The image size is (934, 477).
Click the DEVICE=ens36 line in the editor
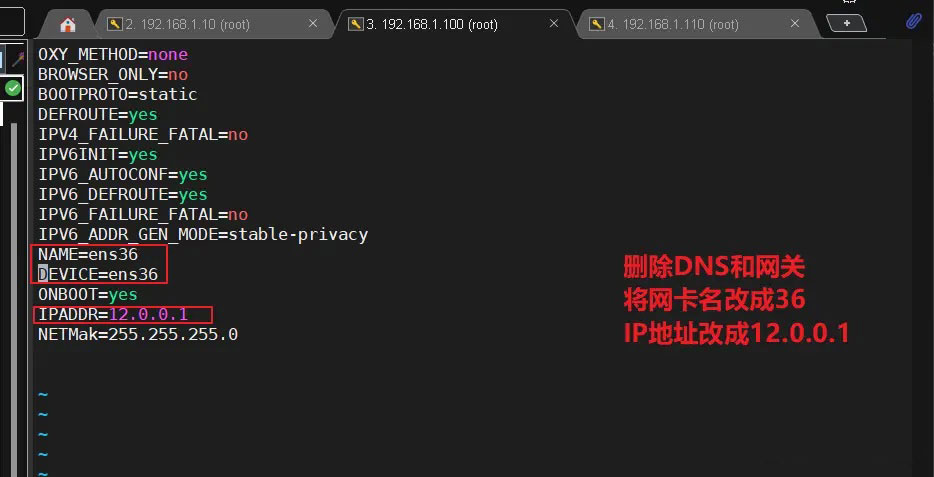[98, 274]
